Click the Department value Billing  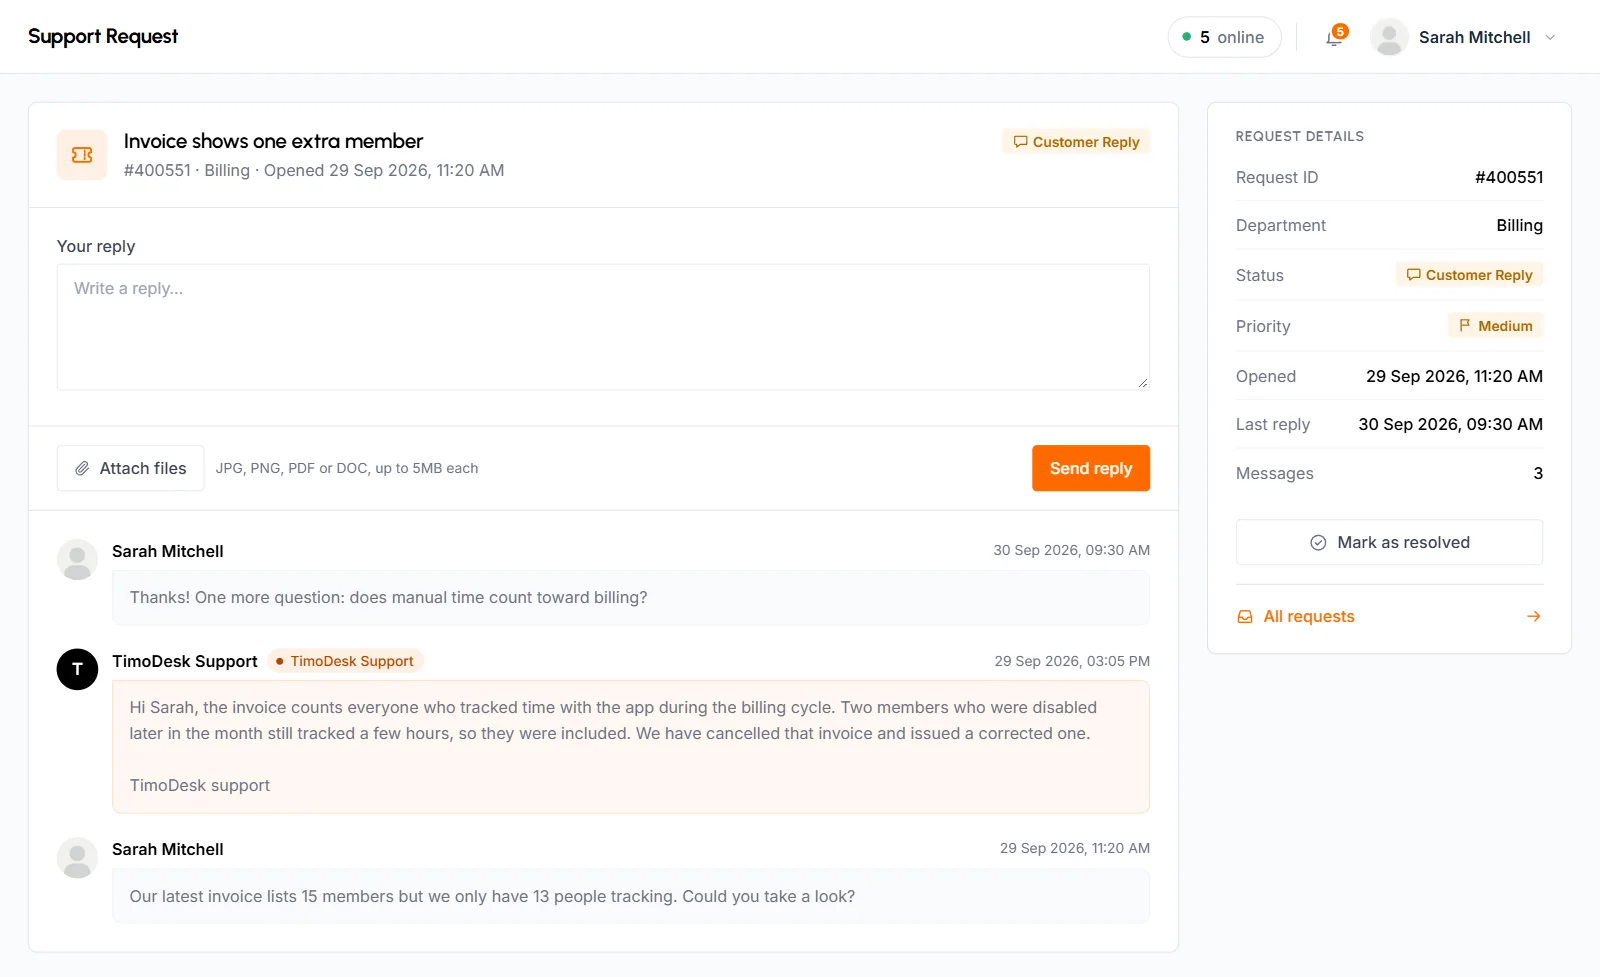pos(1519,225)
